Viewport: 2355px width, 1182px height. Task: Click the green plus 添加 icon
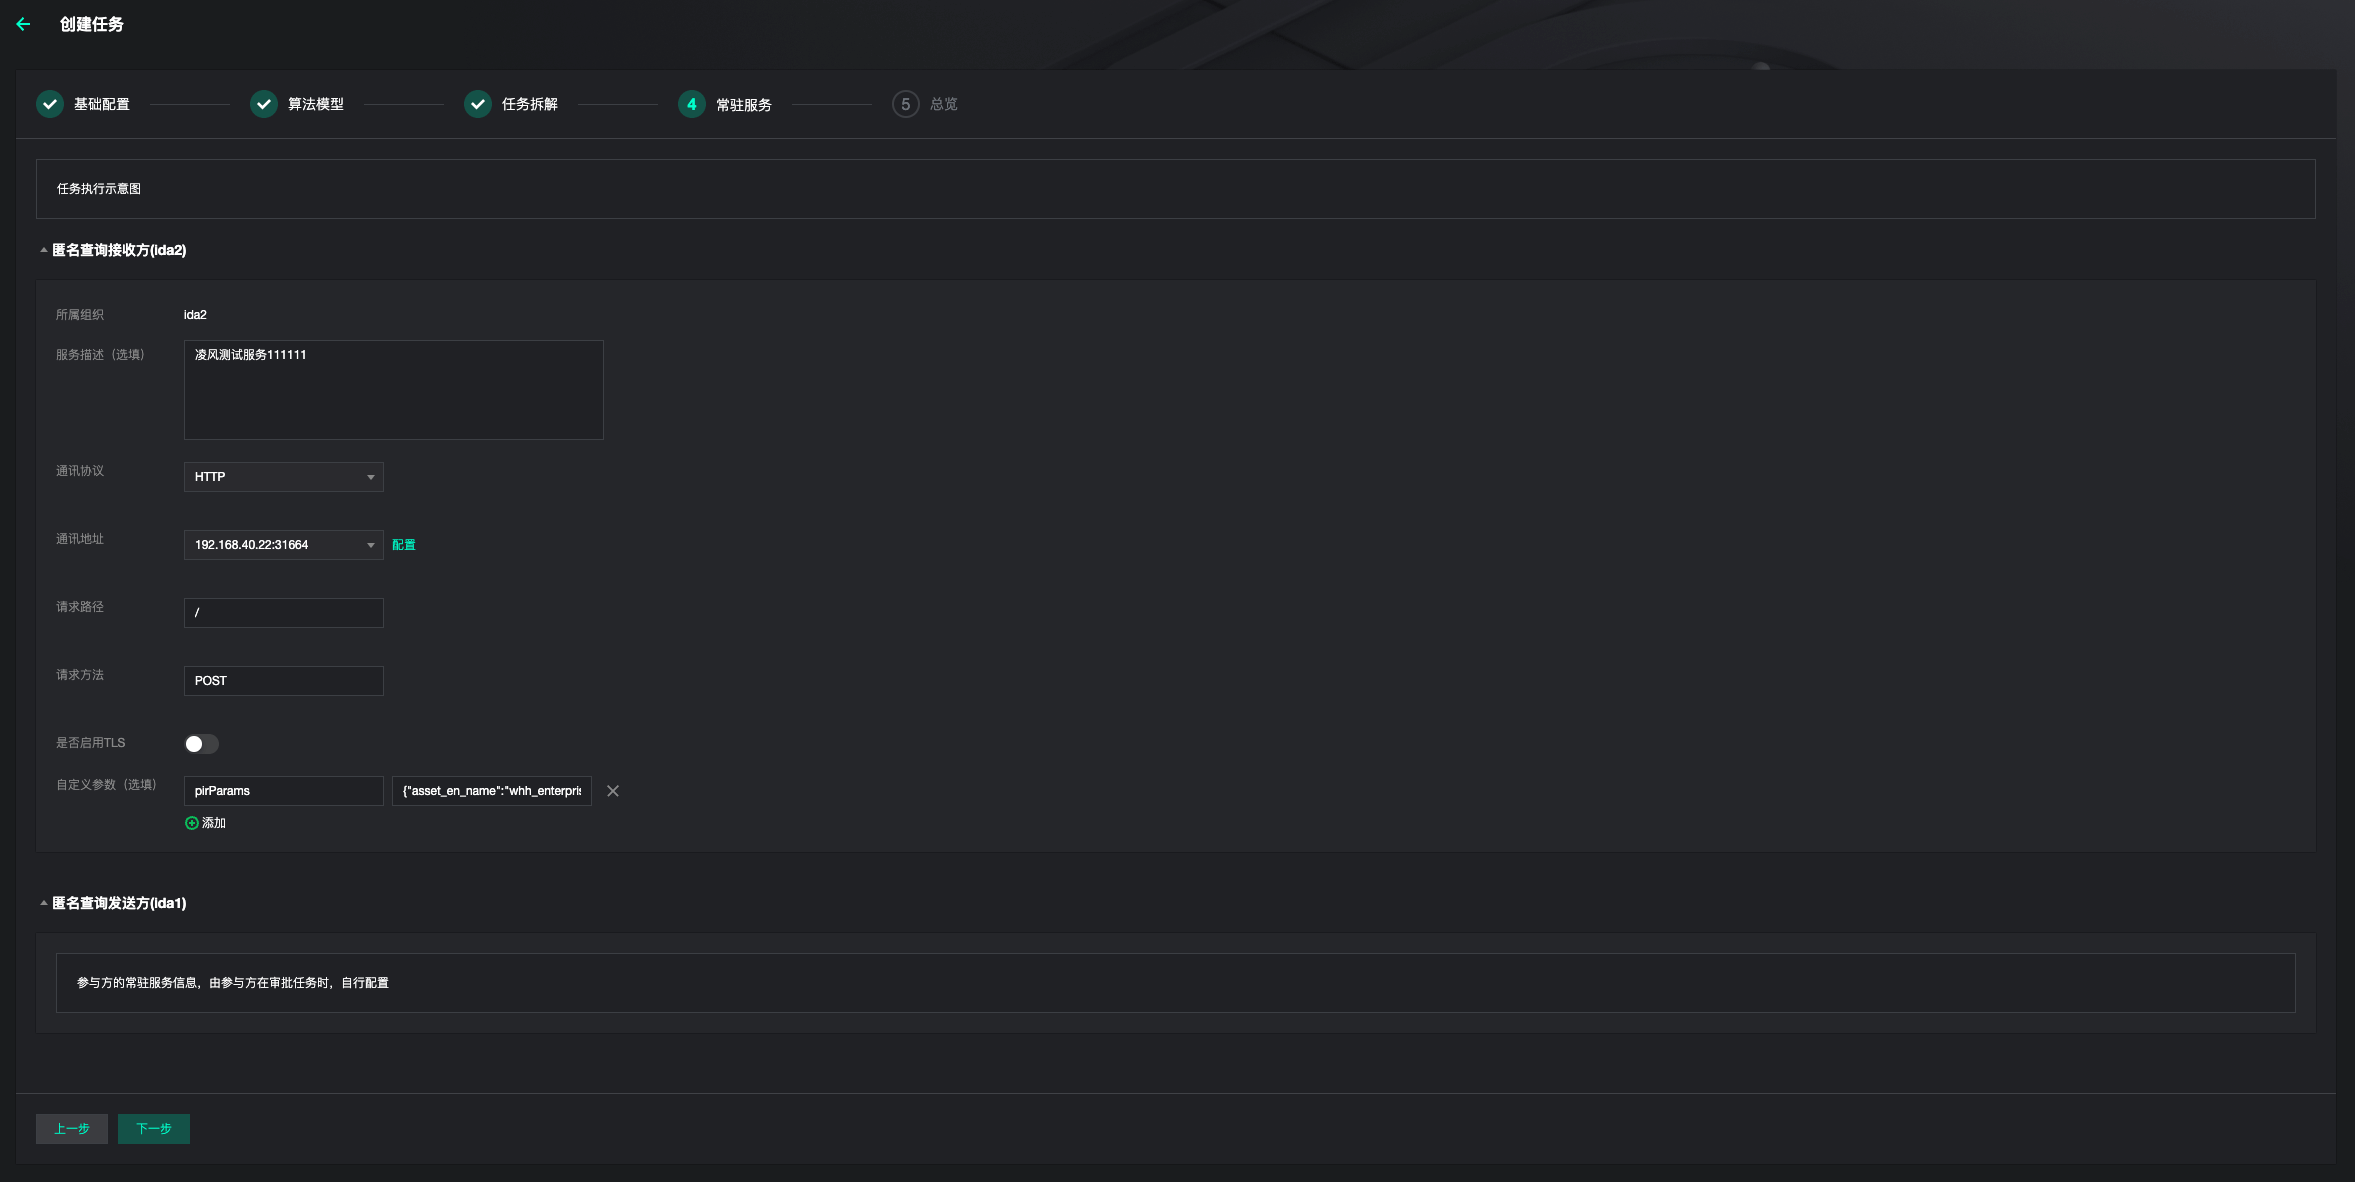pos(192,823)
